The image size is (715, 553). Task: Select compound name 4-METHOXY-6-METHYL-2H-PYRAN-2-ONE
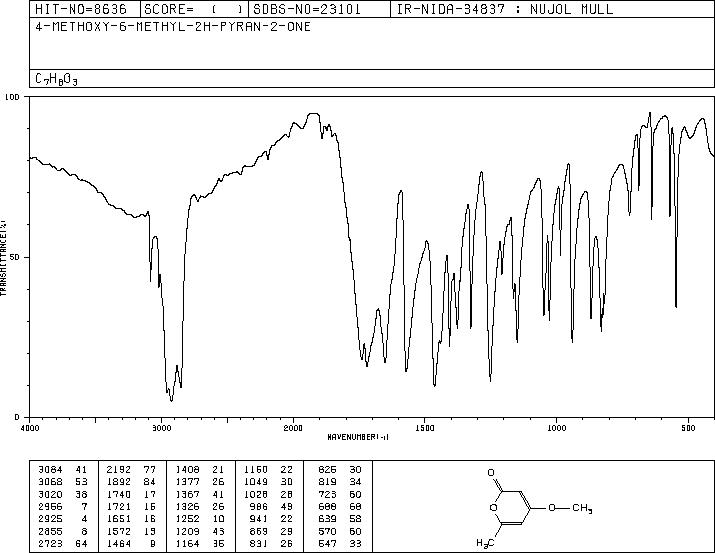[173, 26]
